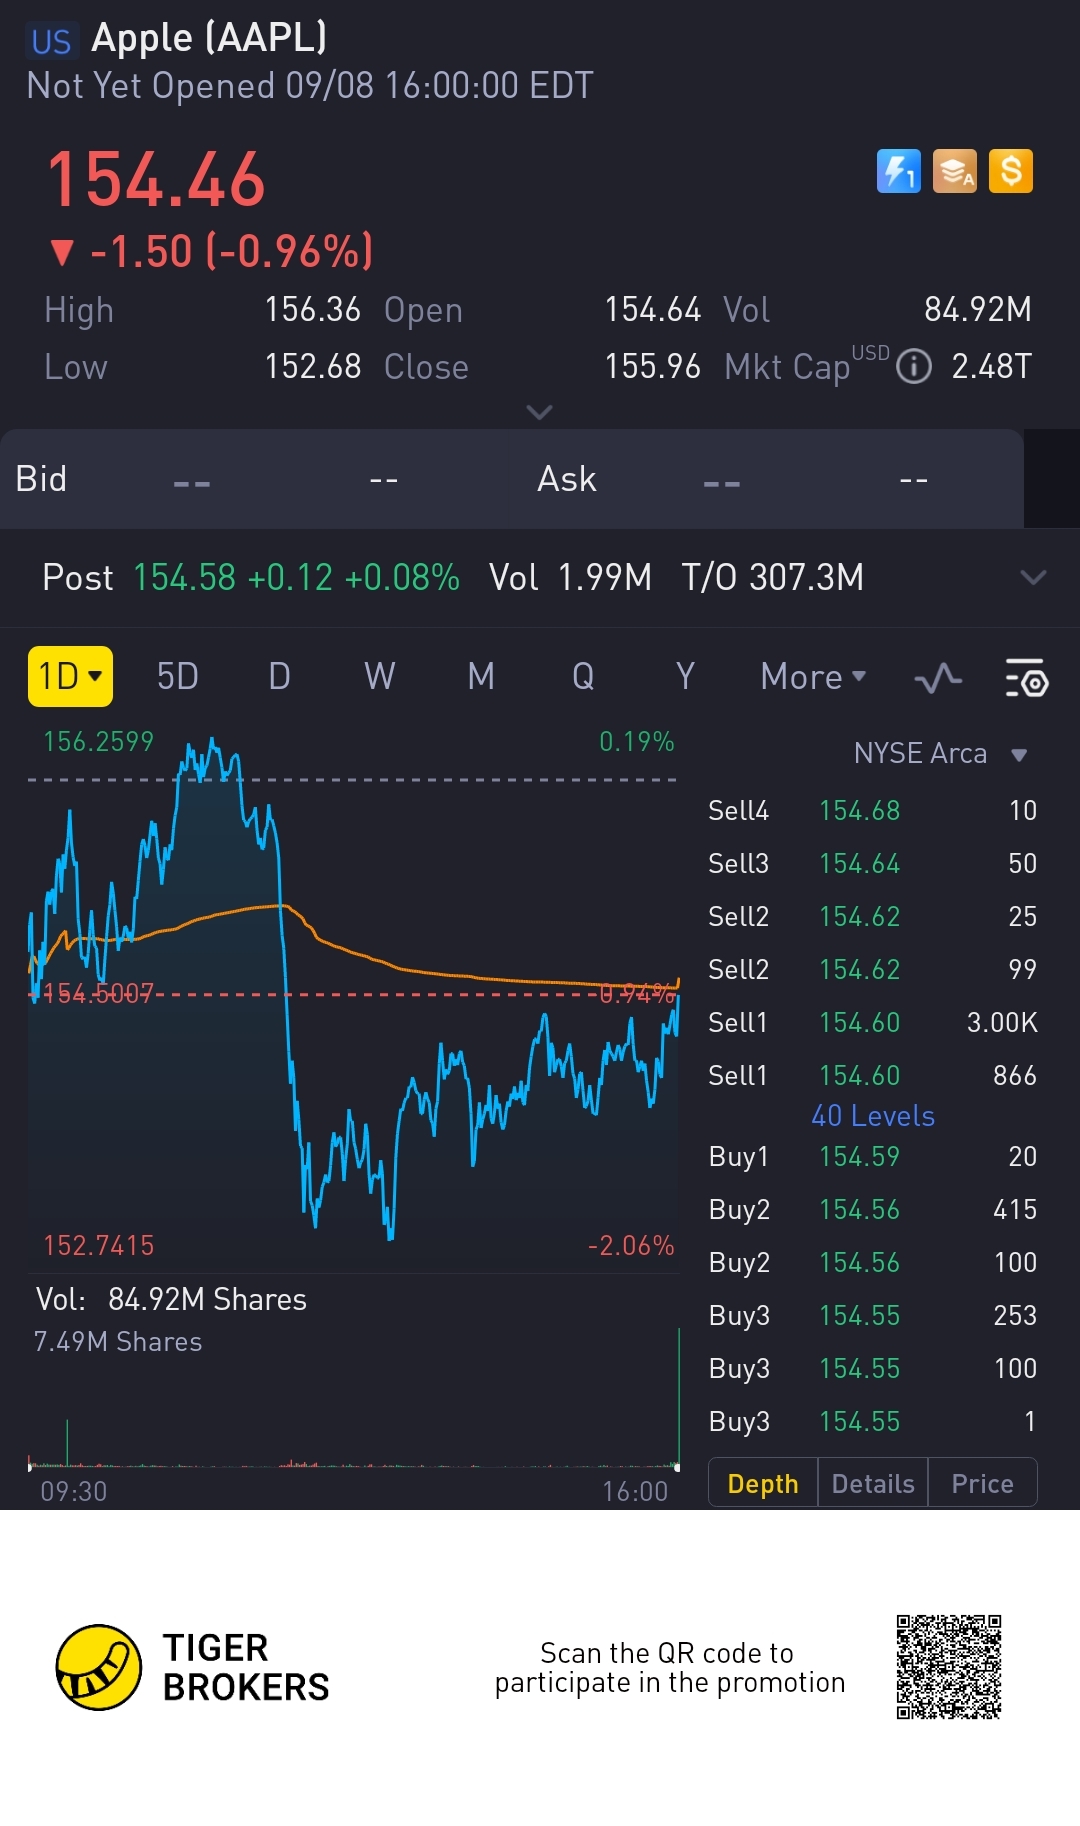Tap the chart low label 152.7415

click(x=98, y=1246)
